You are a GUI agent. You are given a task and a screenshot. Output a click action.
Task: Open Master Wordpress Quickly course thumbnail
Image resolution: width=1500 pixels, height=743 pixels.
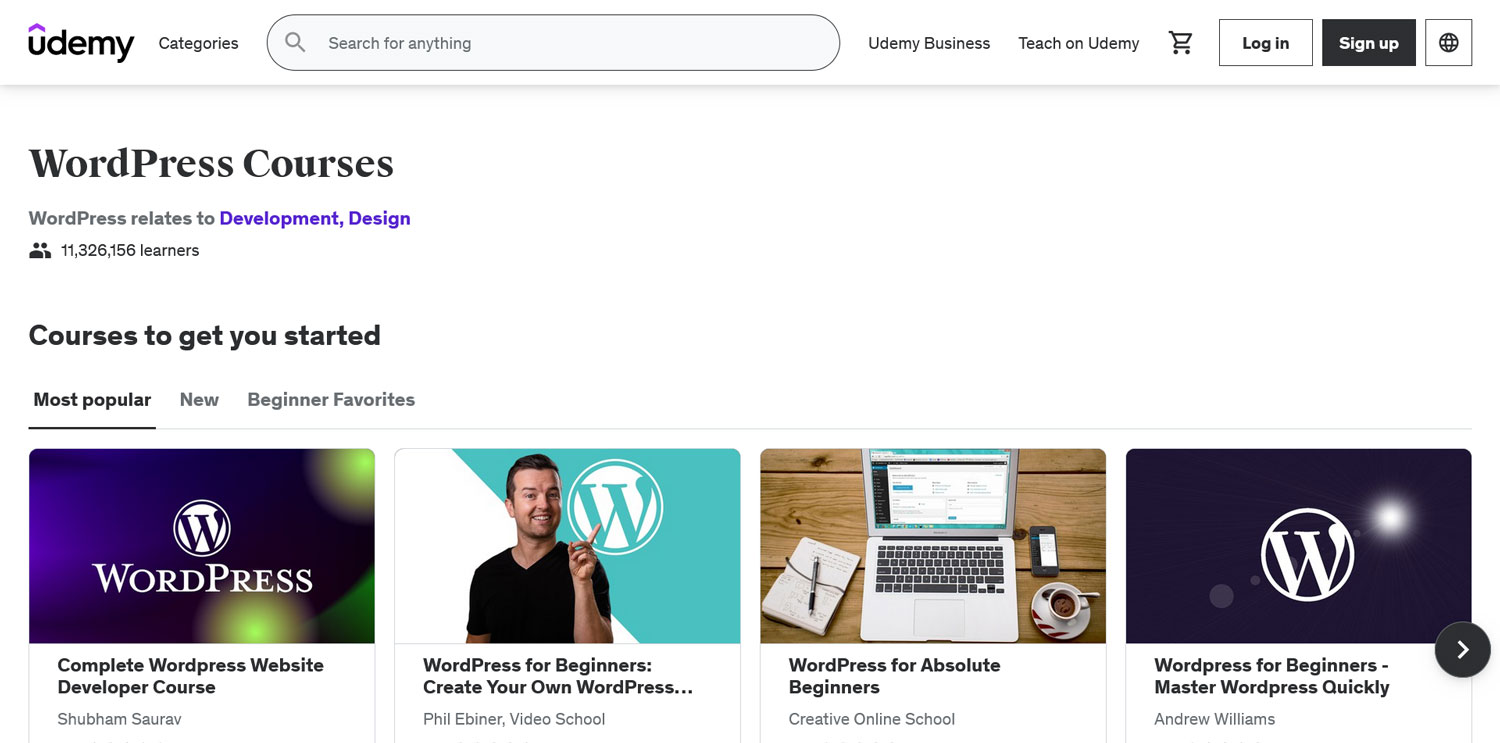point(1298,546)
